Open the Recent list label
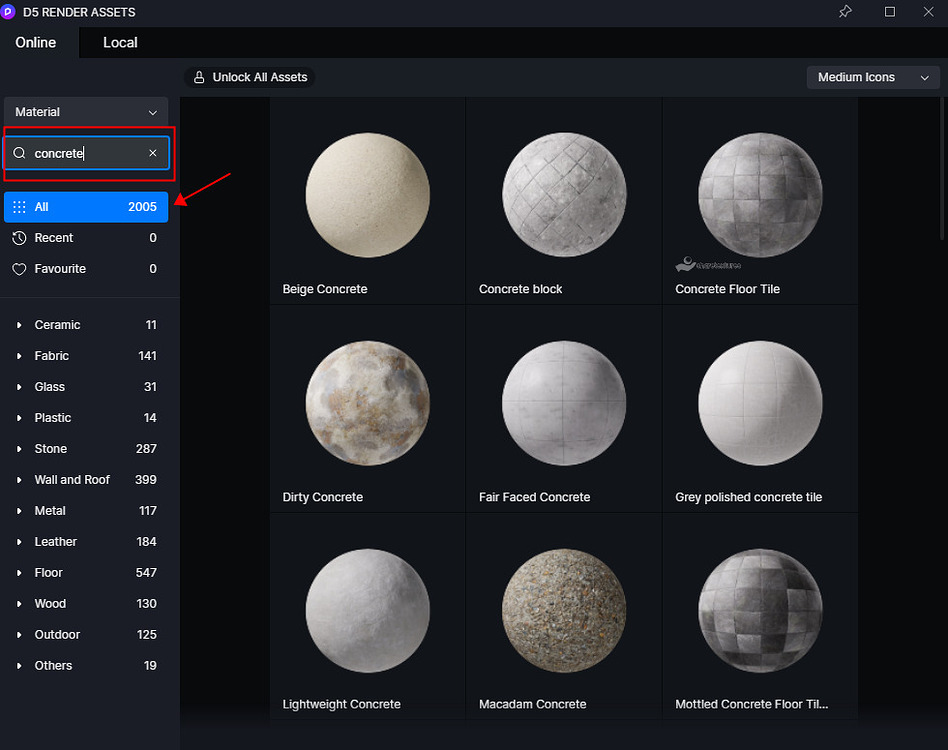 (54, 238)
